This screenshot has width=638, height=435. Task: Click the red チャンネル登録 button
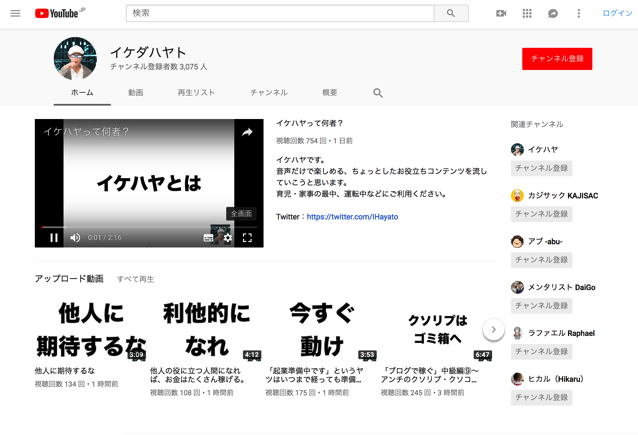(x=557, y=59)
